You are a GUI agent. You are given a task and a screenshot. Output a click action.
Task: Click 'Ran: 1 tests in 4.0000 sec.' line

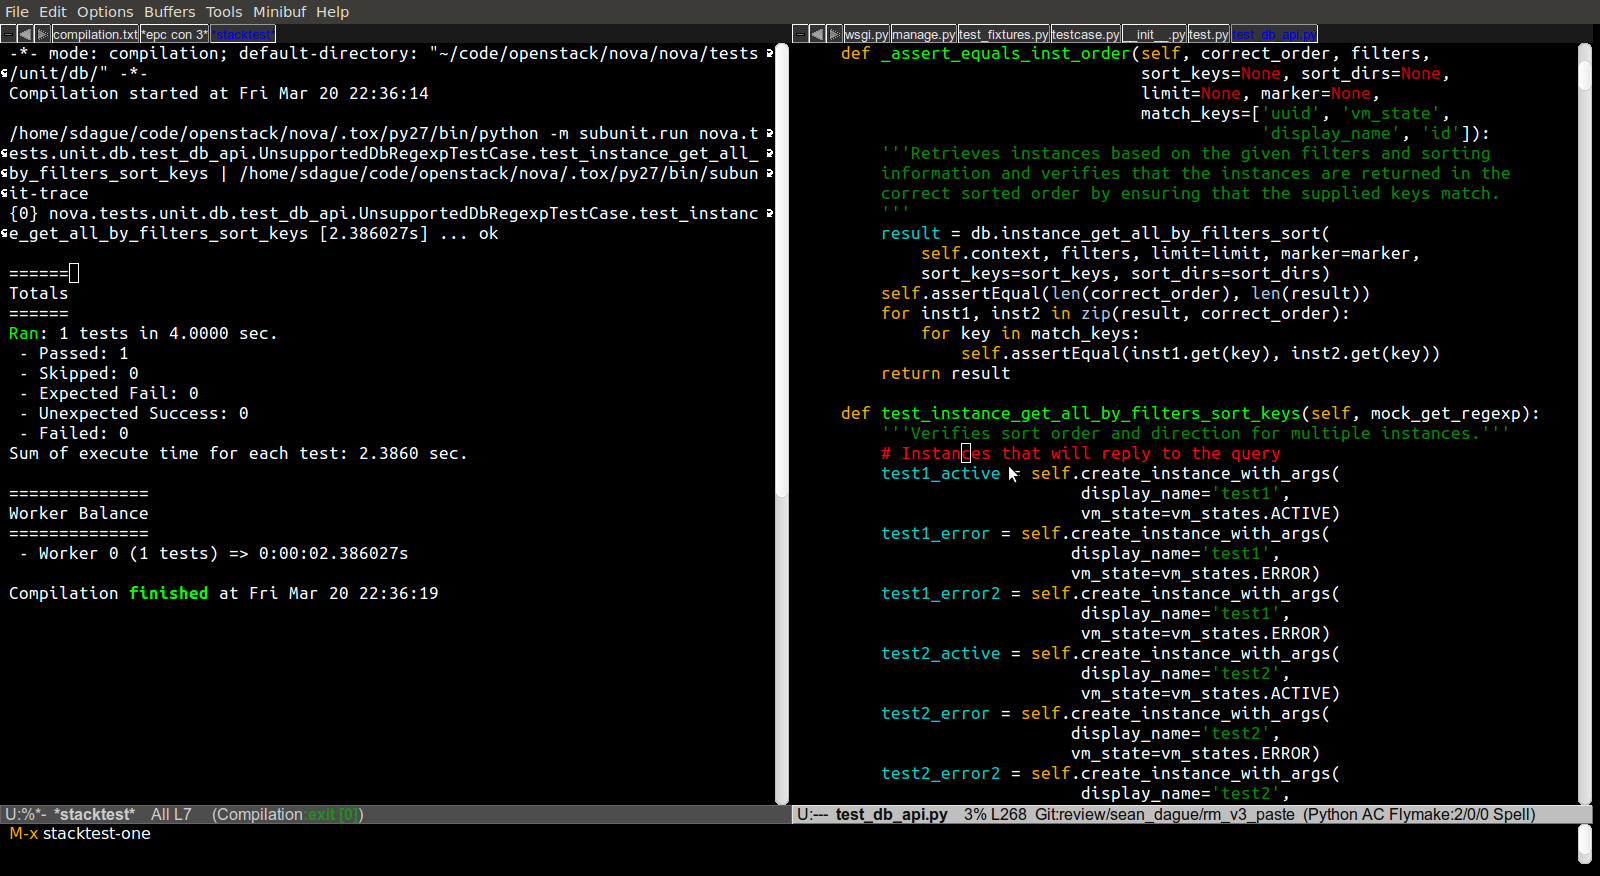tap(143, 333)
